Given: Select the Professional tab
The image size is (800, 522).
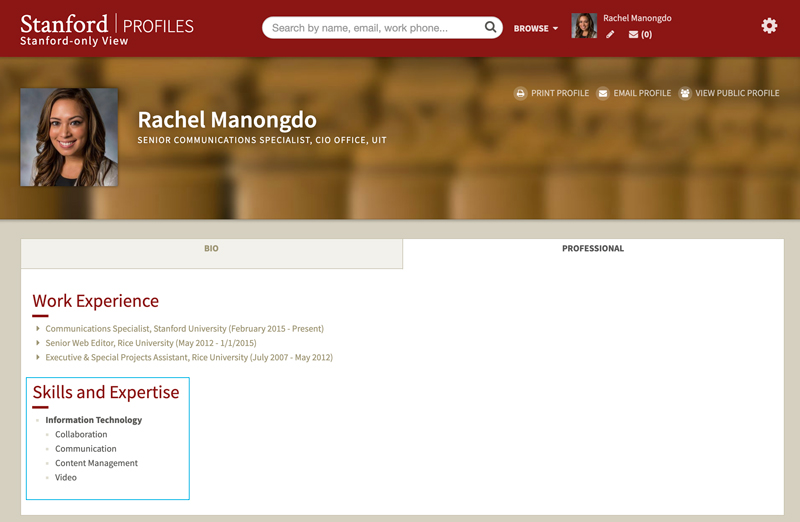Looking at the screenshot, I should (x=592, y=249).
